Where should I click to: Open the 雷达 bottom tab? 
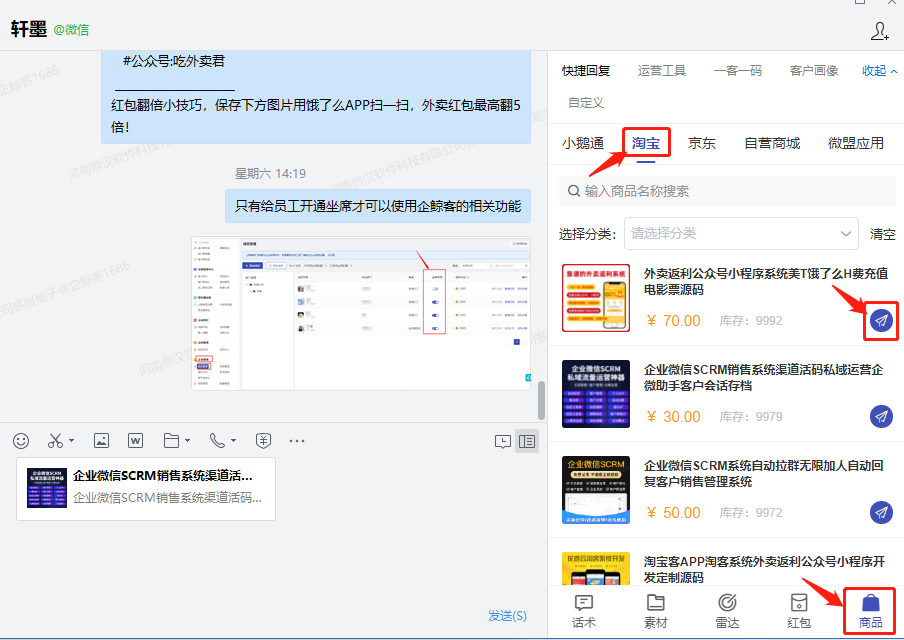727,612
